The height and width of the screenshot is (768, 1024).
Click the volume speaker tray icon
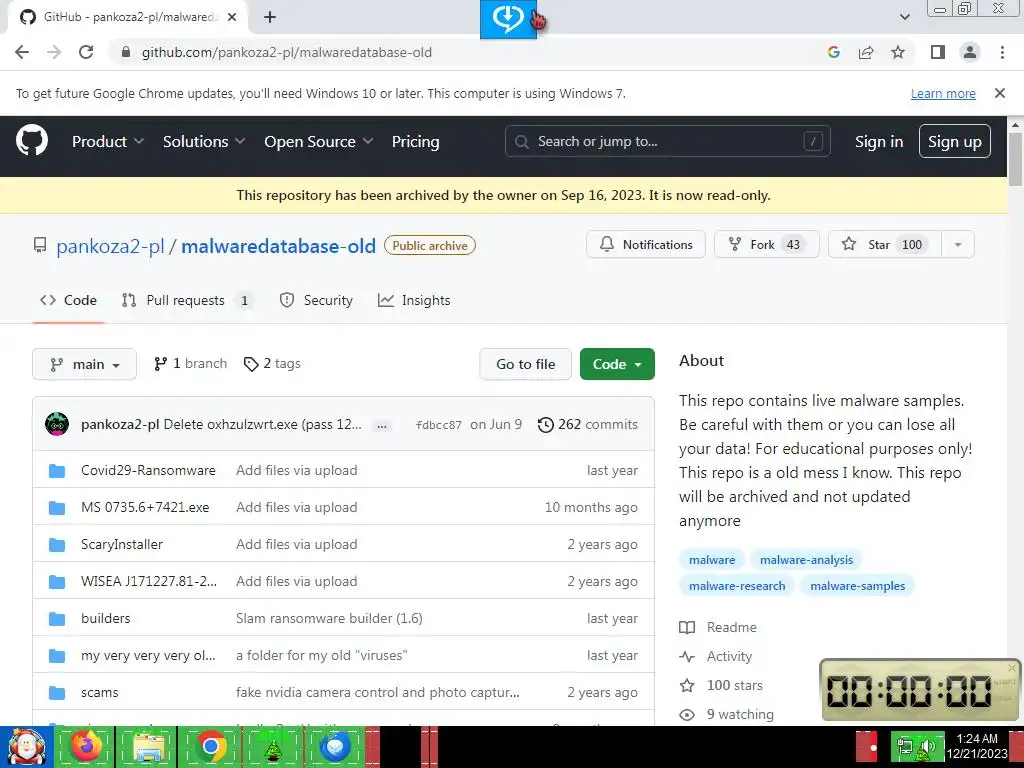(927, 747)
